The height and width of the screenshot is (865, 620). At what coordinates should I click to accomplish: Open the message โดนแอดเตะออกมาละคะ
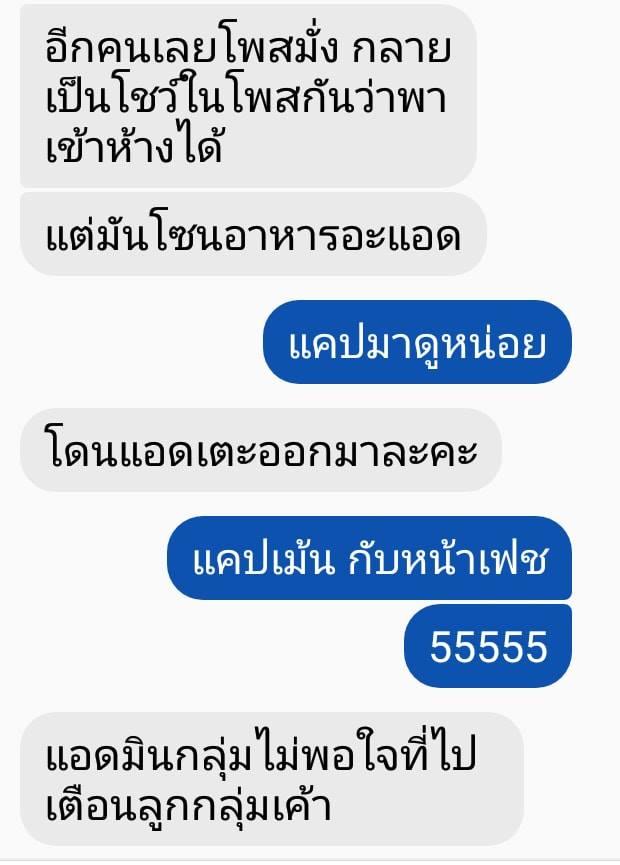[x=260, y=450]
